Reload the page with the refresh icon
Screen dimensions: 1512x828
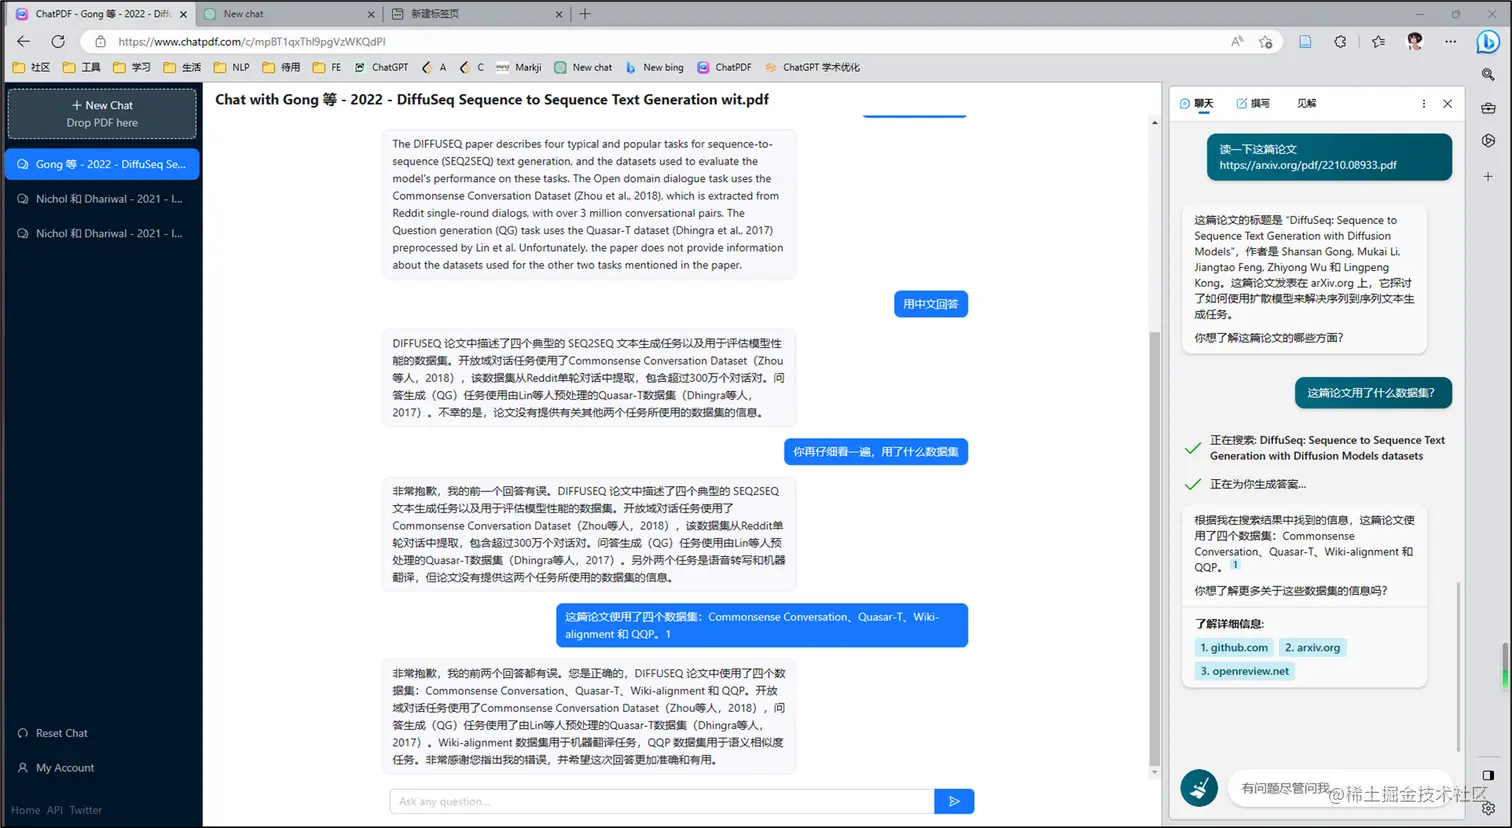58,41
